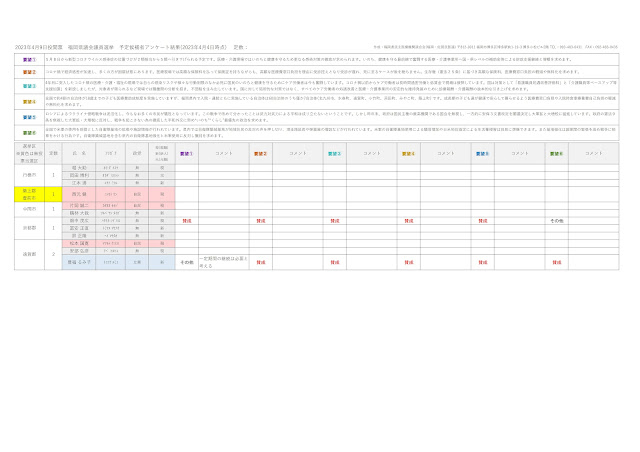This screenshot has height=452, width=640.
Task: Click the blue highlighted candidate name cell
Action: click(x=79, y=263)
